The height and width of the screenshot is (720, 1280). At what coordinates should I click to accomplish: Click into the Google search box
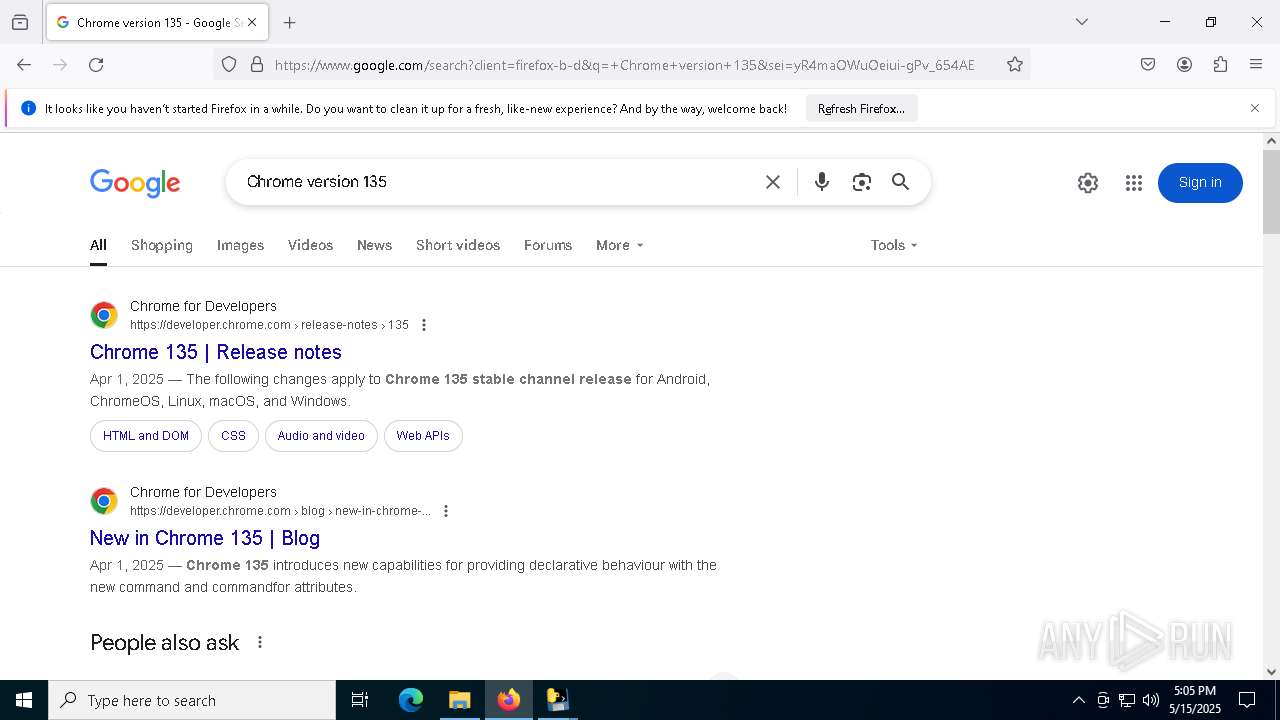[495, 182]
